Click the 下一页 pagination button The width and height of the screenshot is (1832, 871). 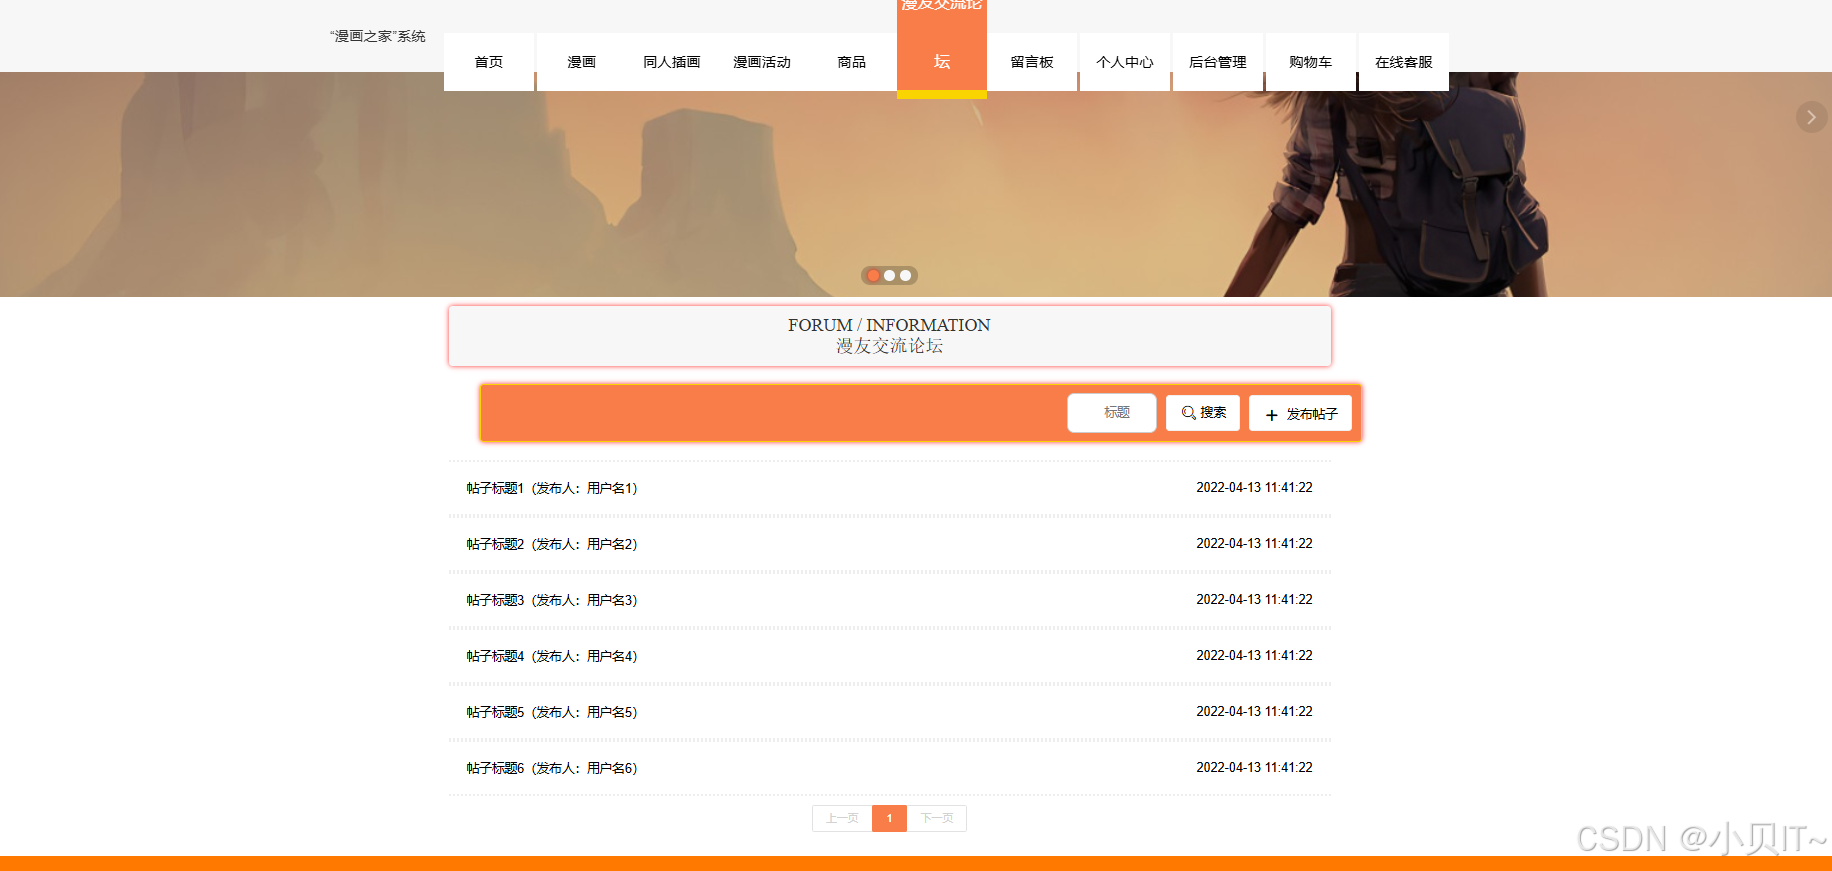click(937, 818)
